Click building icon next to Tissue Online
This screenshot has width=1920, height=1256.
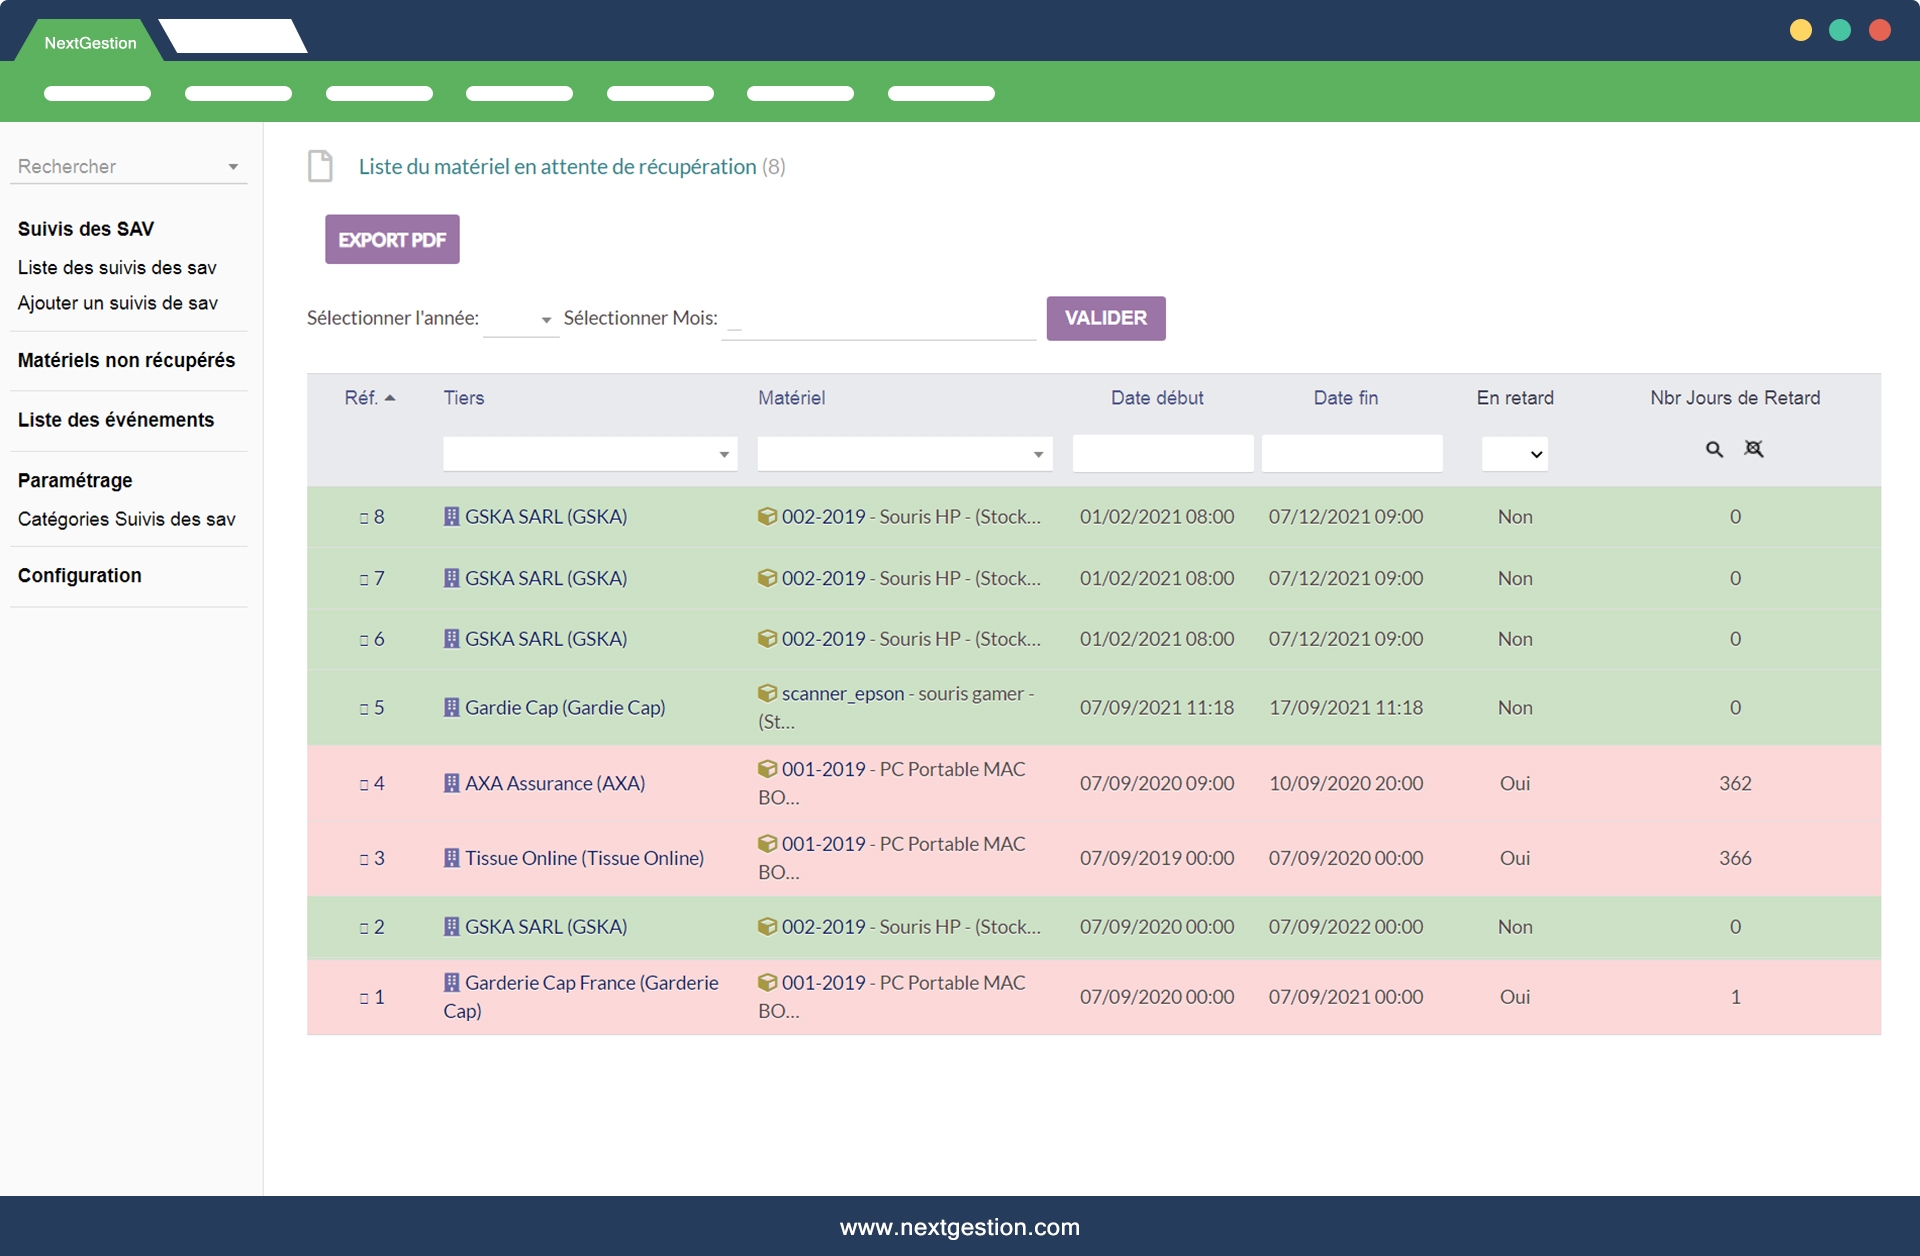[452, 858]
